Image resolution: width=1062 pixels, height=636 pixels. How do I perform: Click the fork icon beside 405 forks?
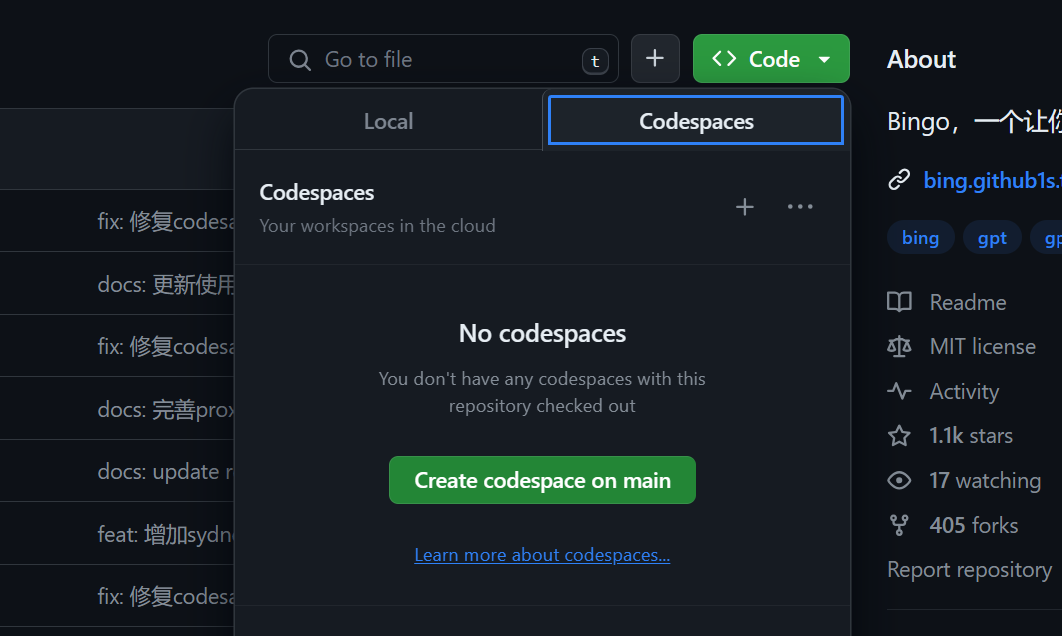click(899, 525)
